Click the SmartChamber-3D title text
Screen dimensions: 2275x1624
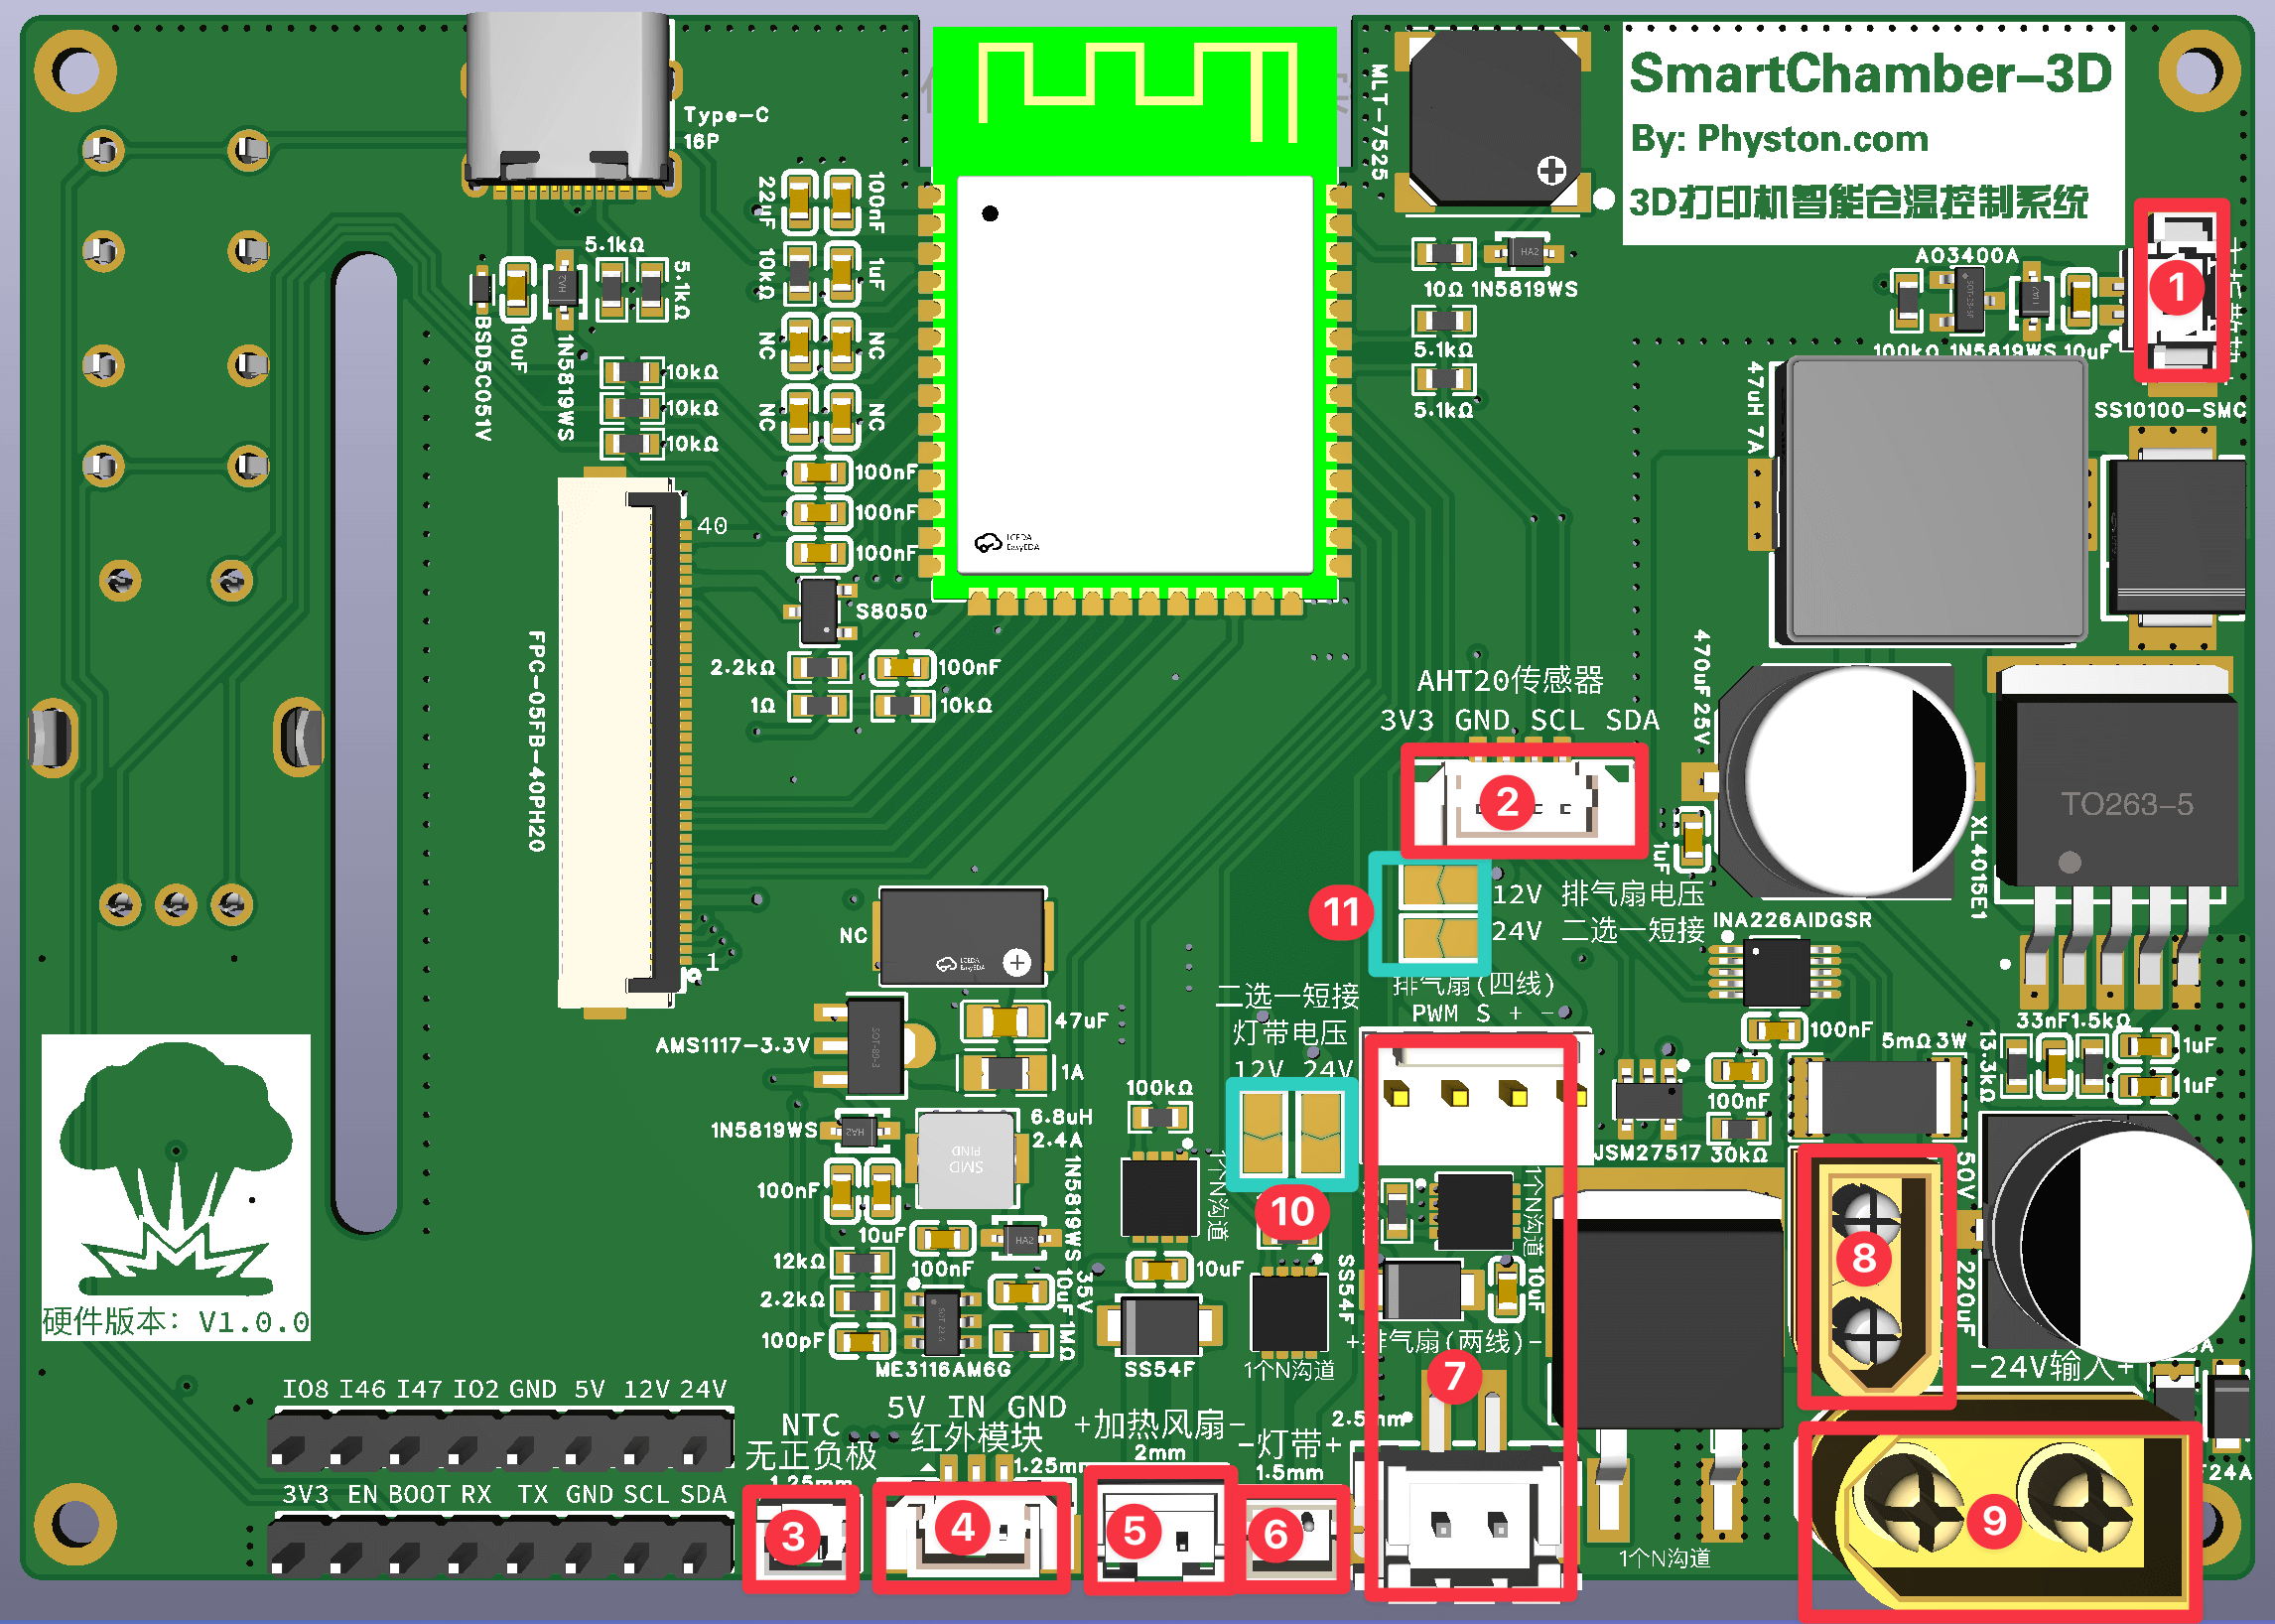tap(1870, 74)
